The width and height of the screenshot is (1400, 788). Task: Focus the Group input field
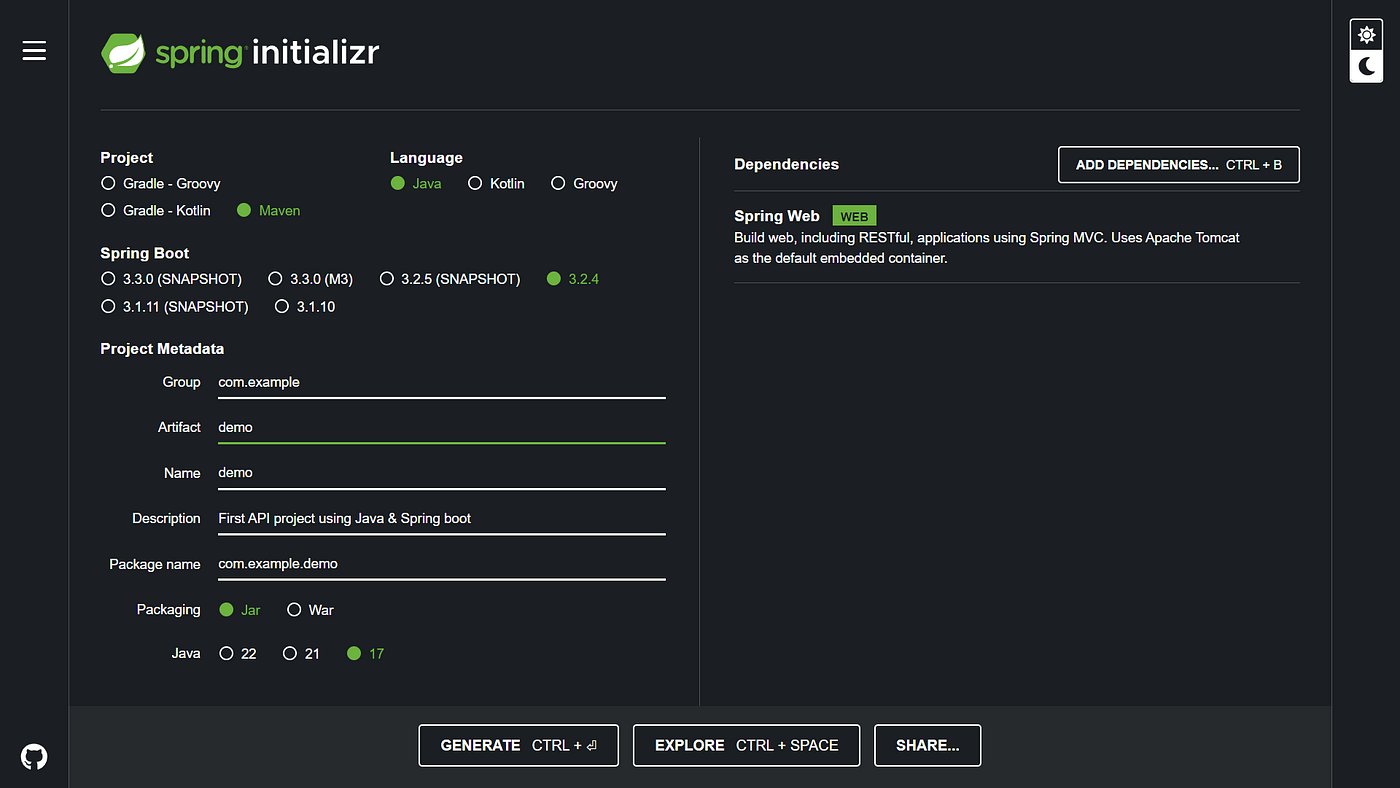(x=442, y=382)
